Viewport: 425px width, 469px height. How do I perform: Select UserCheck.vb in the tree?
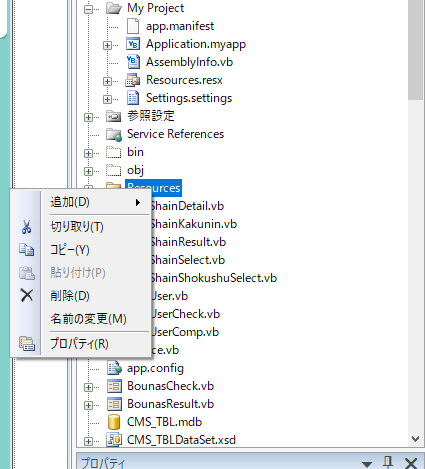coord(186,314)
